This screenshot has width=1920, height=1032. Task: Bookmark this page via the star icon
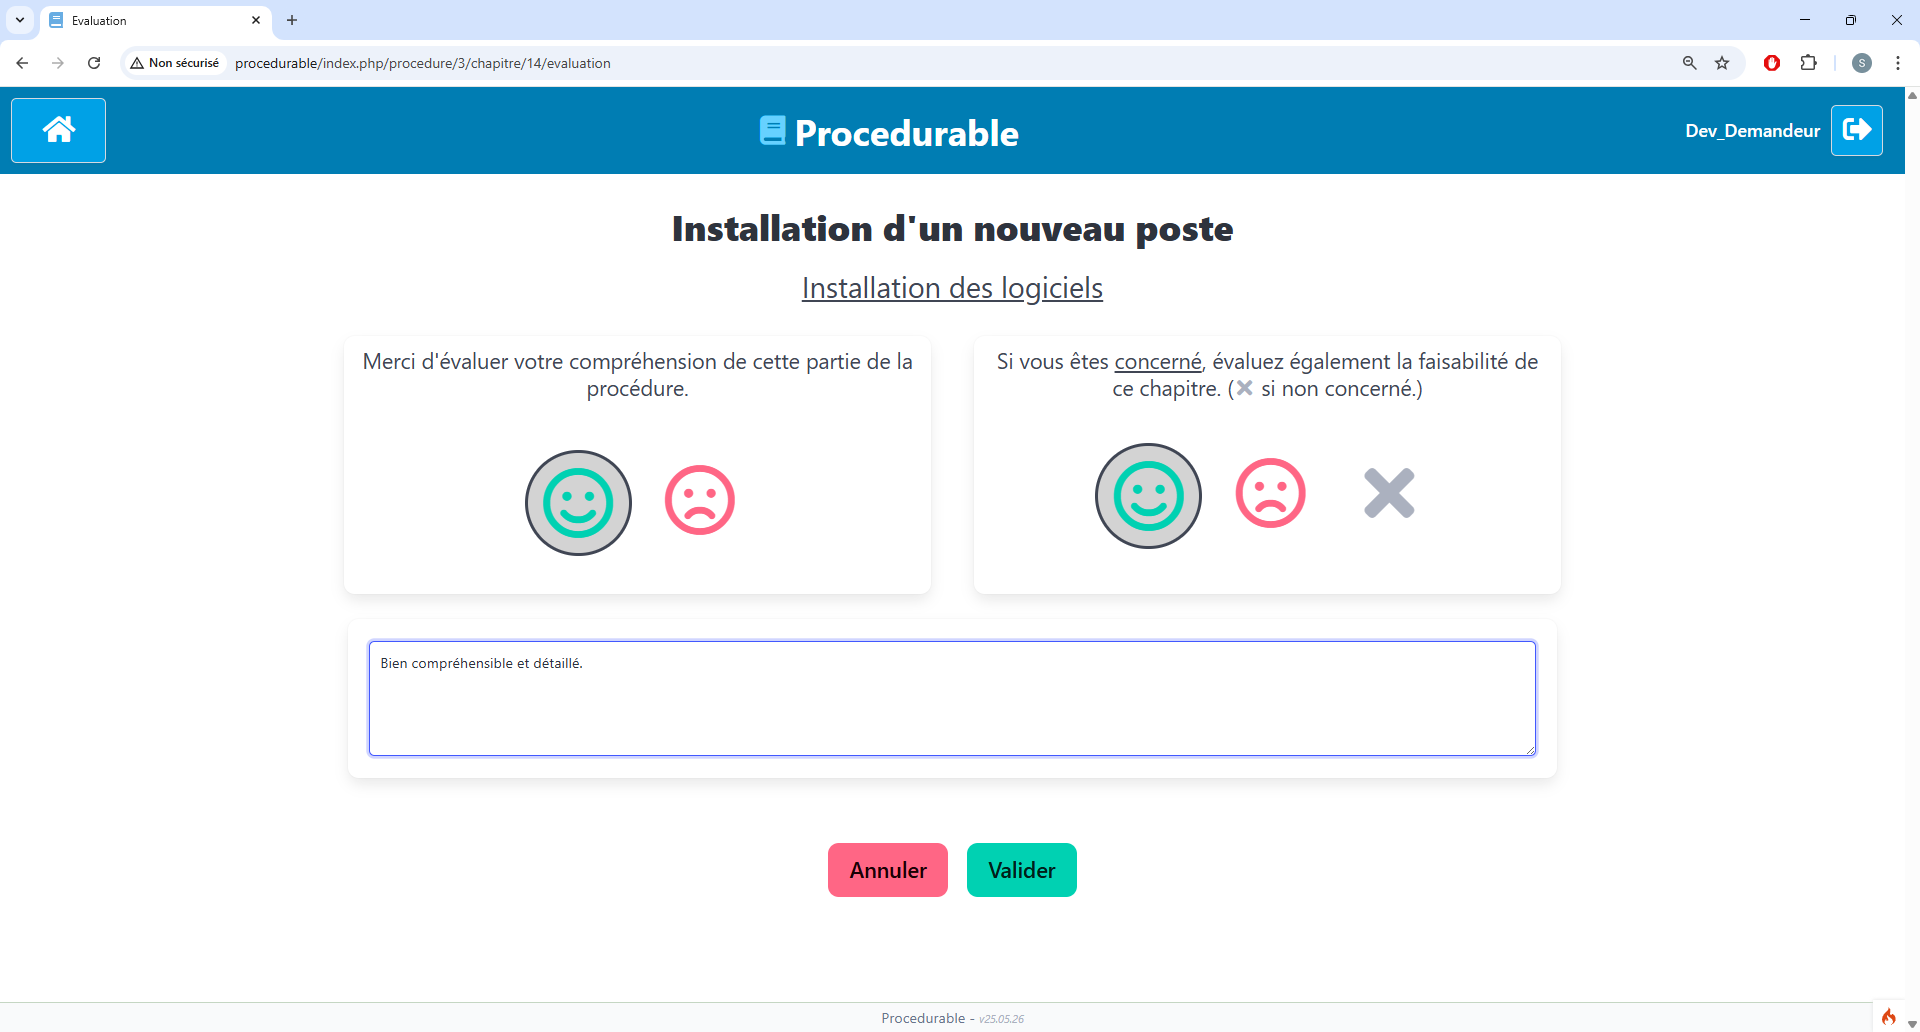tap(1723, 63)
